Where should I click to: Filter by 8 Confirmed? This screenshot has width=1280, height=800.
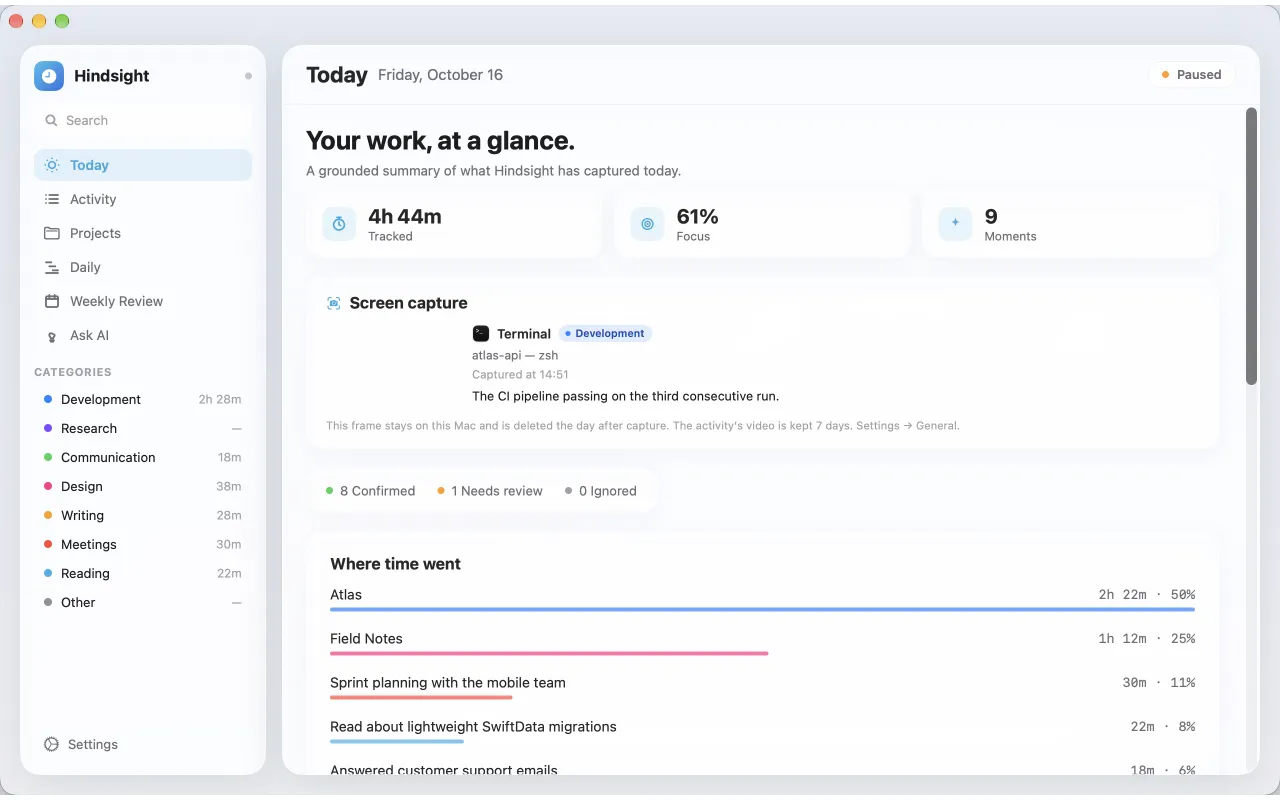[x=370, y=491]
